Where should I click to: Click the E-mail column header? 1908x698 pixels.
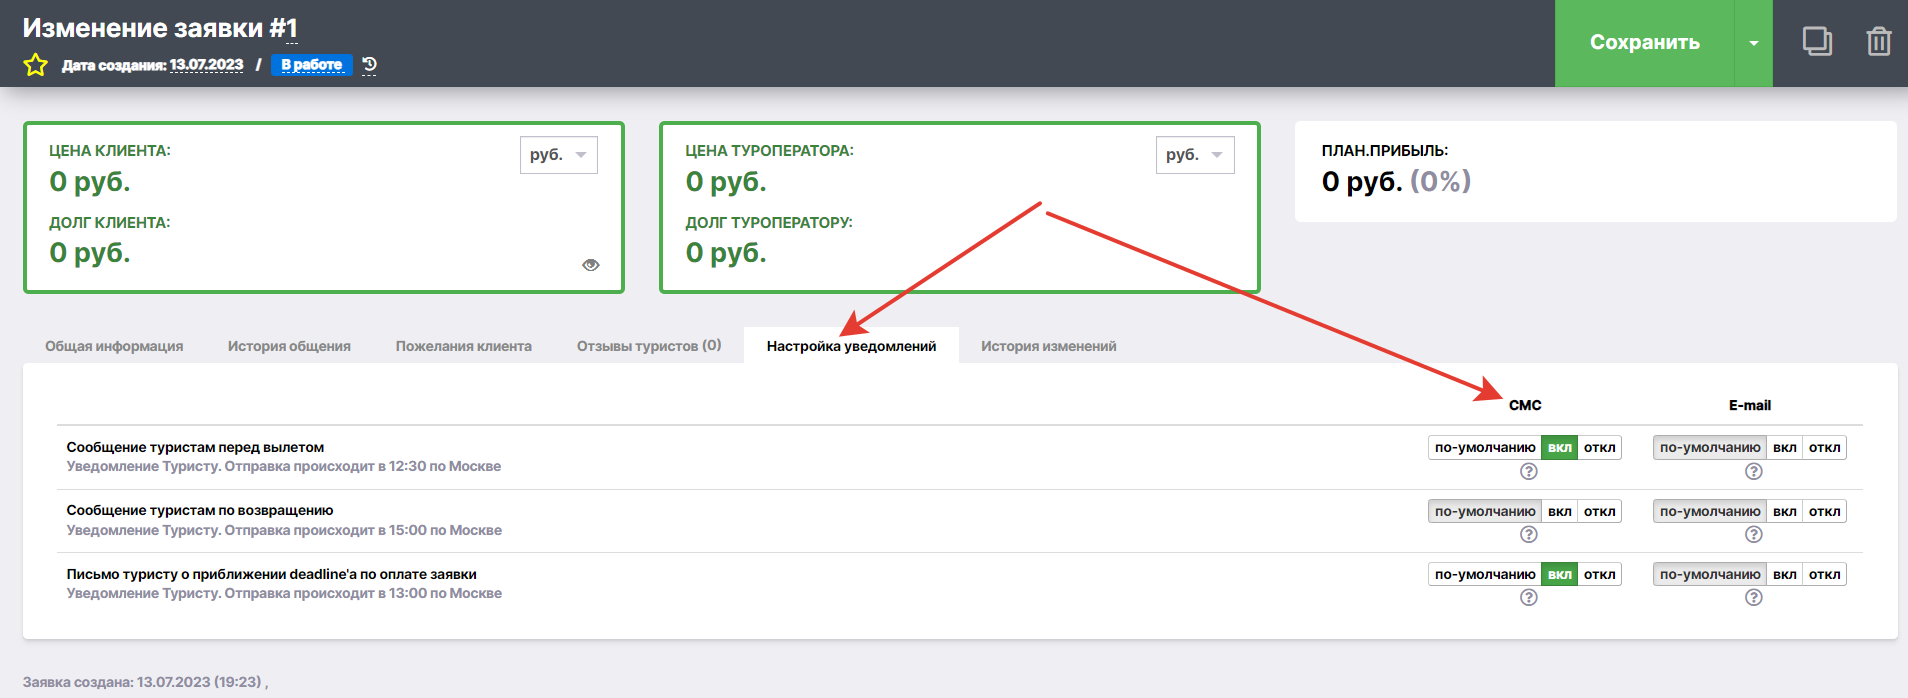pyautogui.click(x=1750, y=405)
